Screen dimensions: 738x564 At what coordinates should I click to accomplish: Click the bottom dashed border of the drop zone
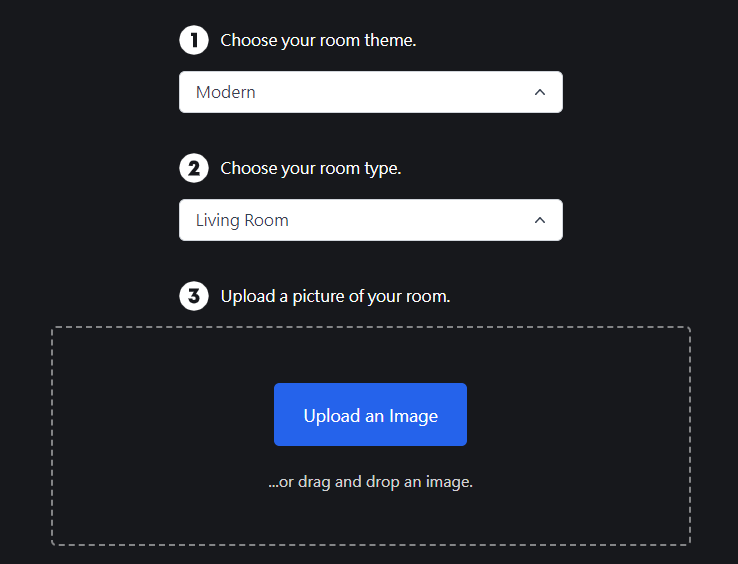[370, 545]
